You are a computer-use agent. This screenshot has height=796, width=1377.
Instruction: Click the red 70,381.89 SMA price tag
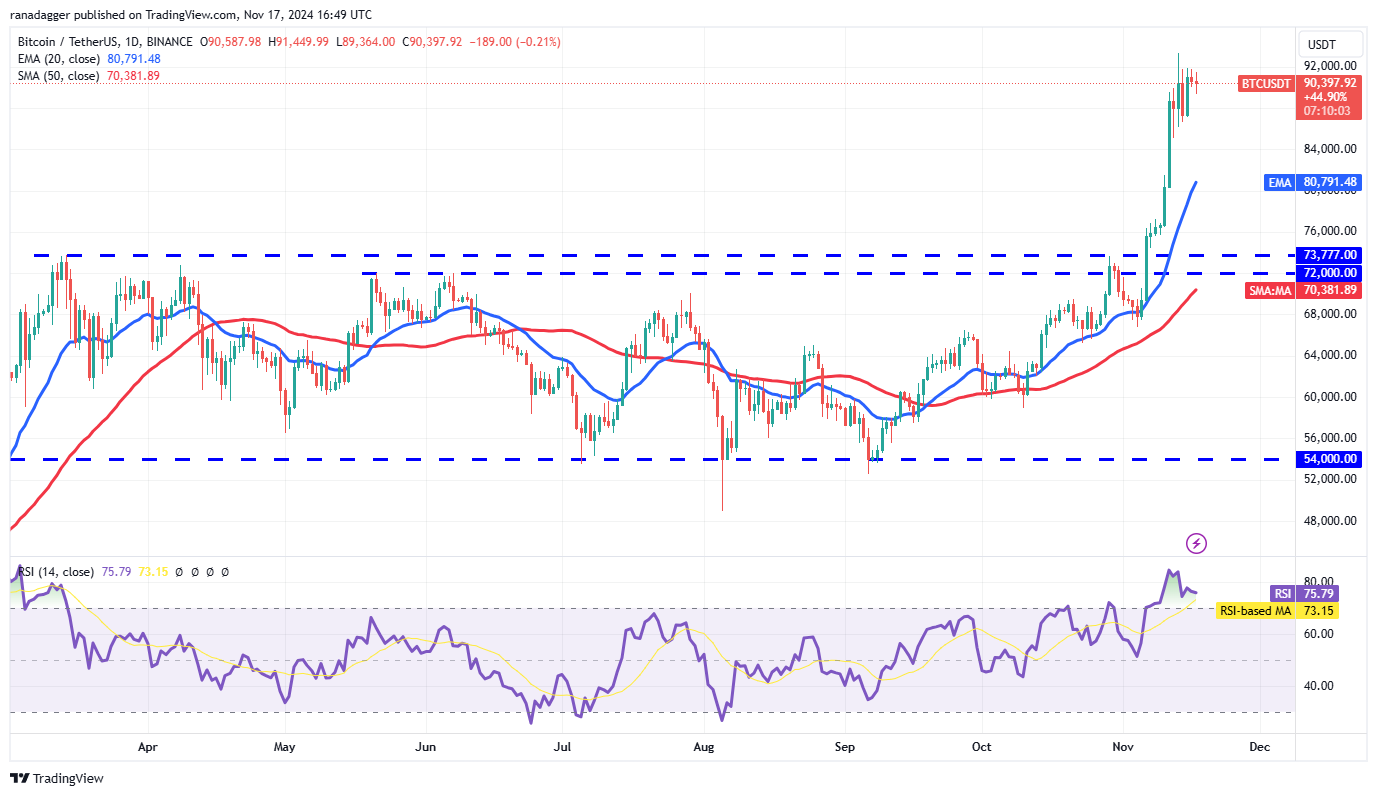coord(1331,290)
